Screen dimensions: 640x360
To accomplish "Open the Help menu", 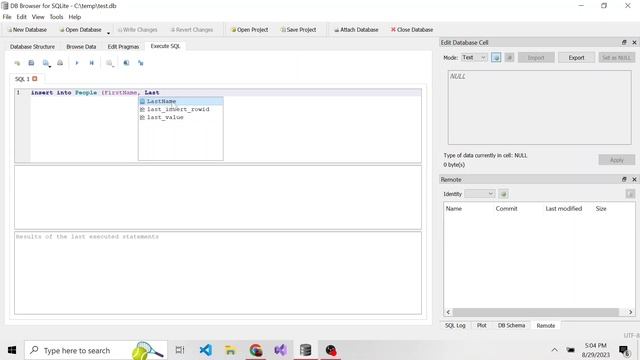I will pyautogui.click(x=75, y=17).
